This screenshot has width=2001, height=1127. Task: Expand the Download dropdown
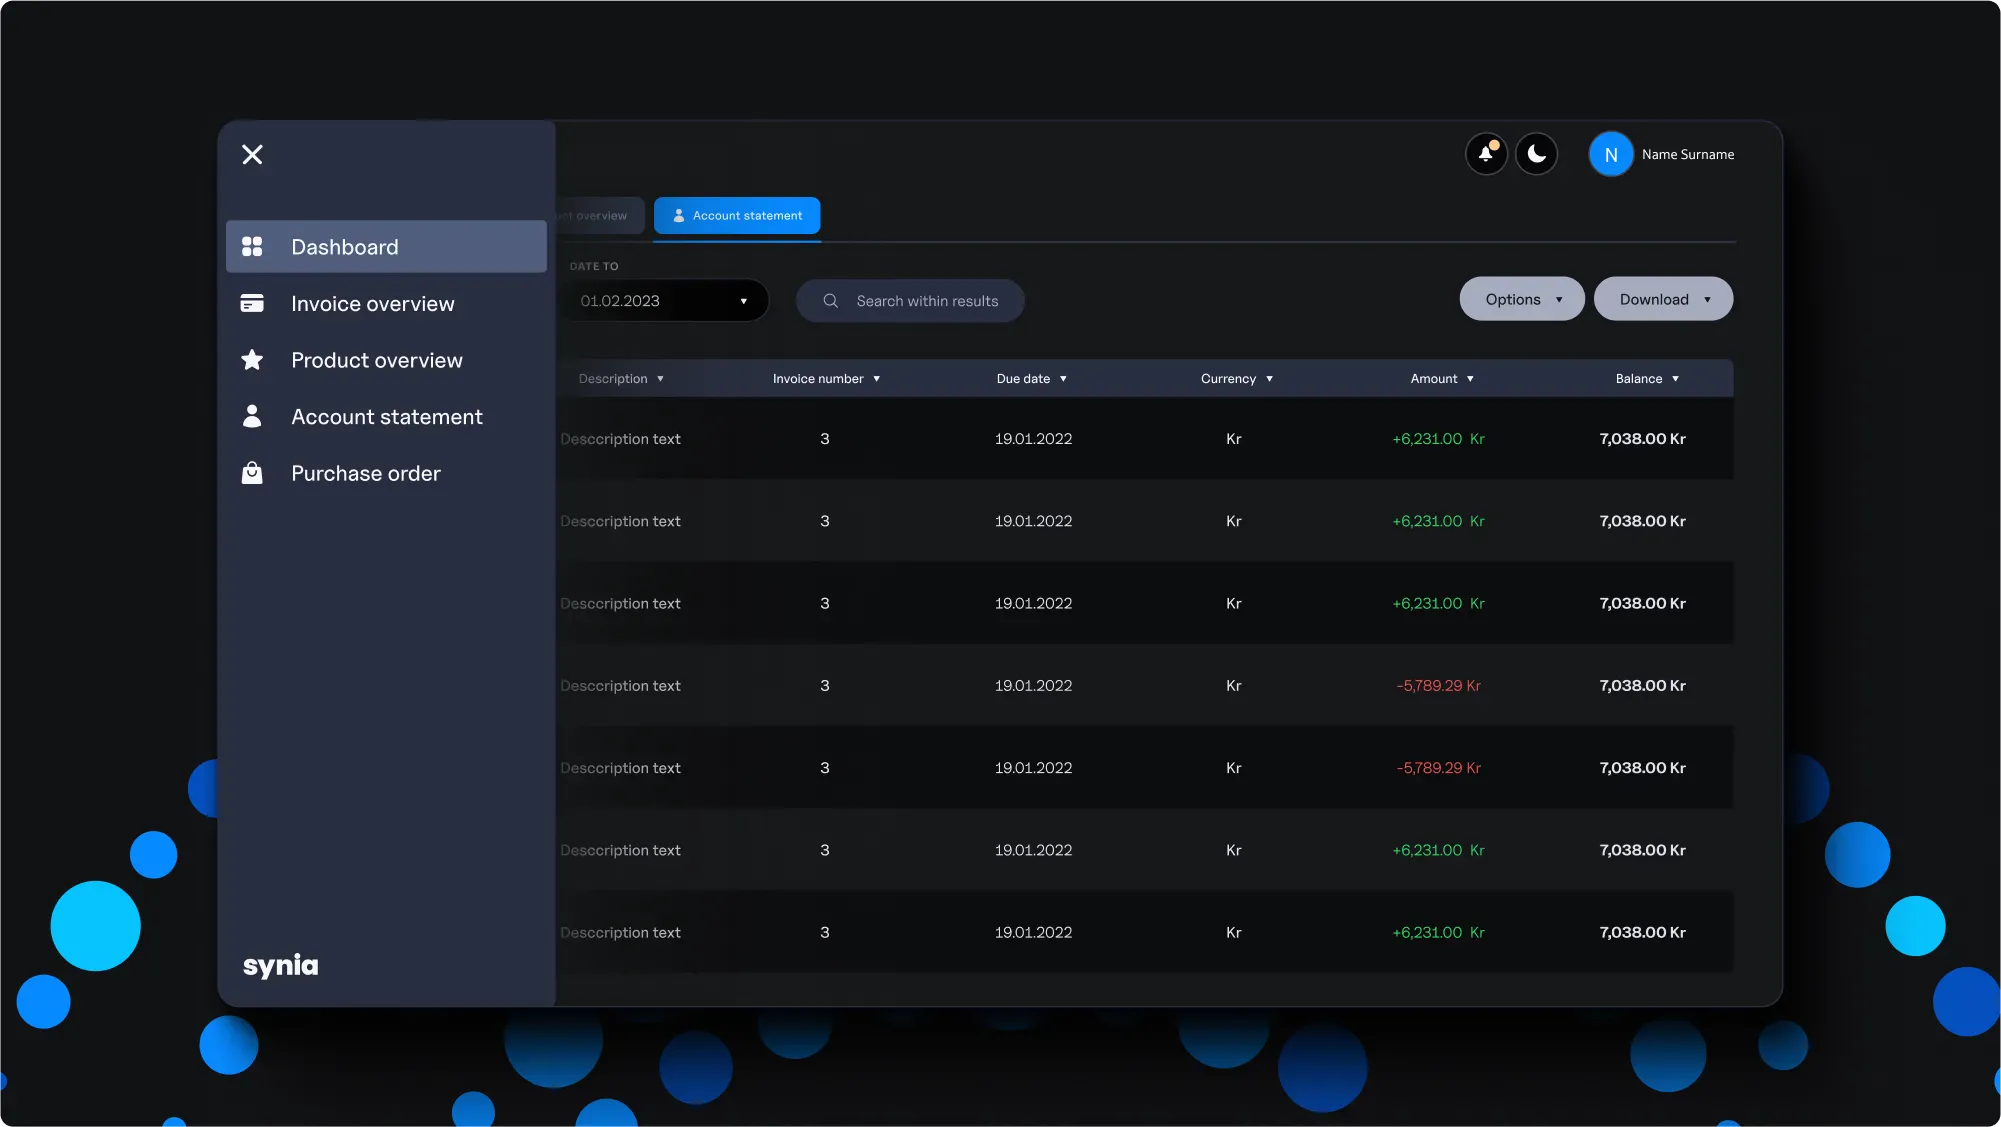1663,299
